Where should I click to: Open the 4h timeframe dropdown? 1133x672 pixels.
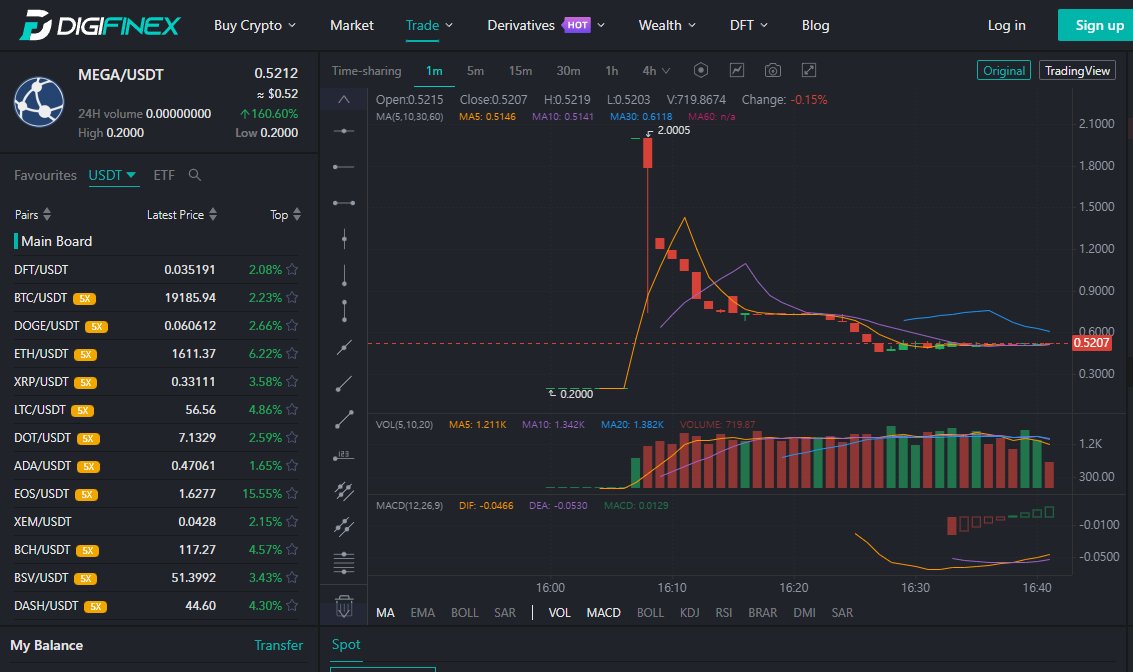point(656,70)
